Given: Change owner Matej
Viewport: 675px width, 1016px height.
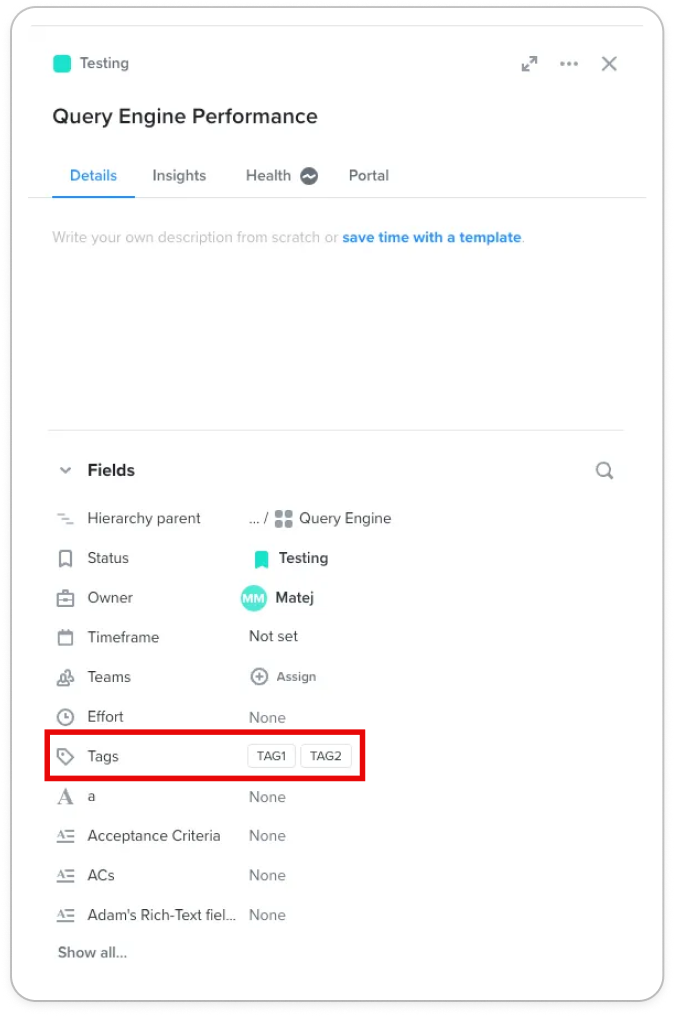Looking at the screenshot, I should coord(295,597).
